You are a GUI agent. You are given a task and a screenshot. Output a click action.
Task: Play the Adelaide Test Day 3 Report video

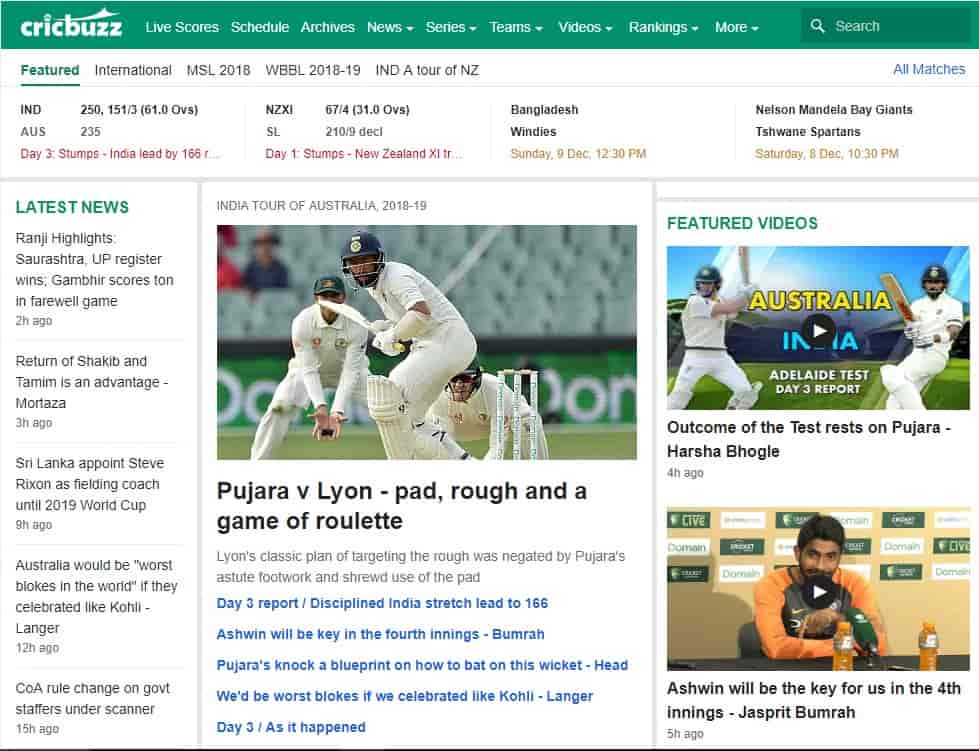point(818,330)
